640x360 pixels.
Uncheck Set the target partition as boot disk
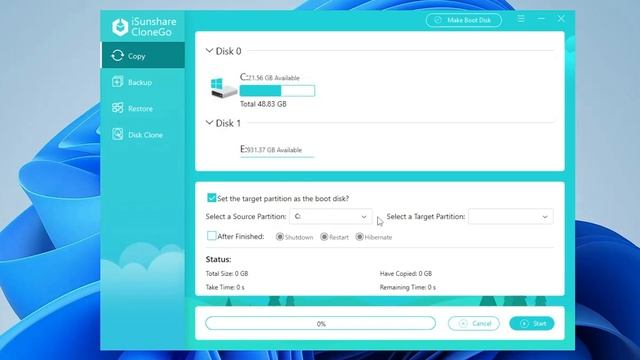(211, 198)
